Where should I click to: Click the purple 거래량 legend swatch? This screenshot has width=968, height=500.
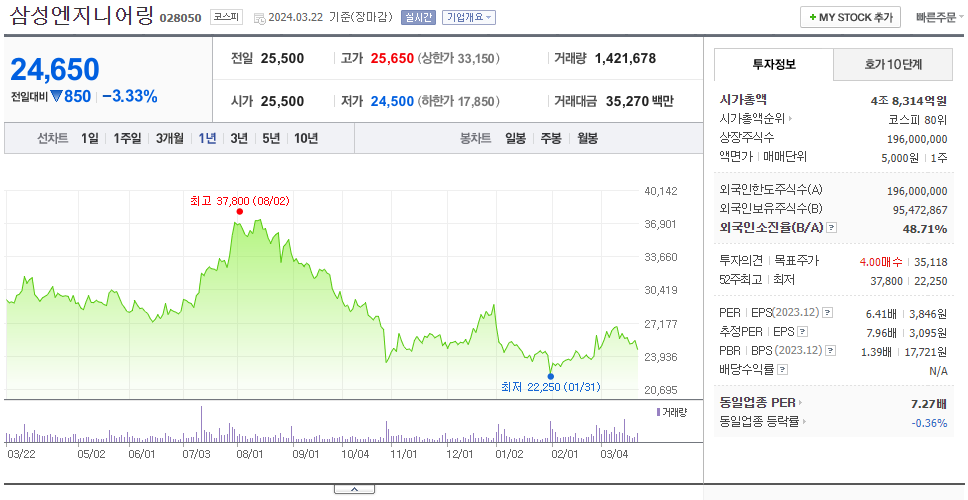658,412
